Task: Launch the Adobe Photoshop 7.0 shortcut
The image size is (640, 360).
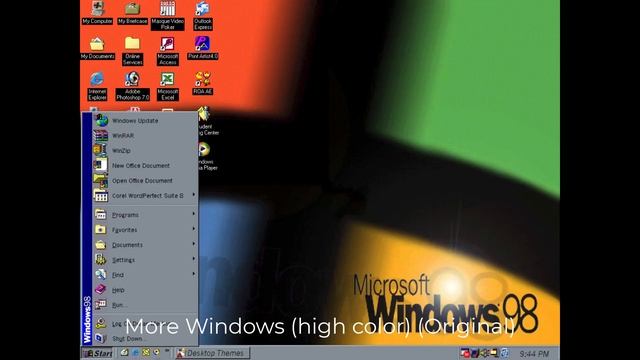Action: point(133,87)
